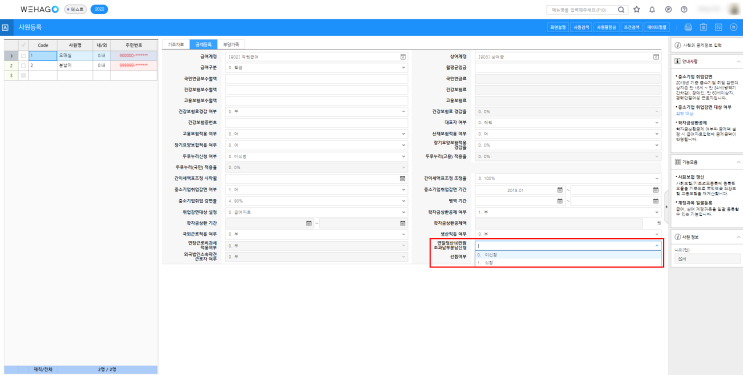Viewport: 743px width, 375px height.
Task: Tick the checkbox for employee row 2
Action: click(x=24, y=65)
